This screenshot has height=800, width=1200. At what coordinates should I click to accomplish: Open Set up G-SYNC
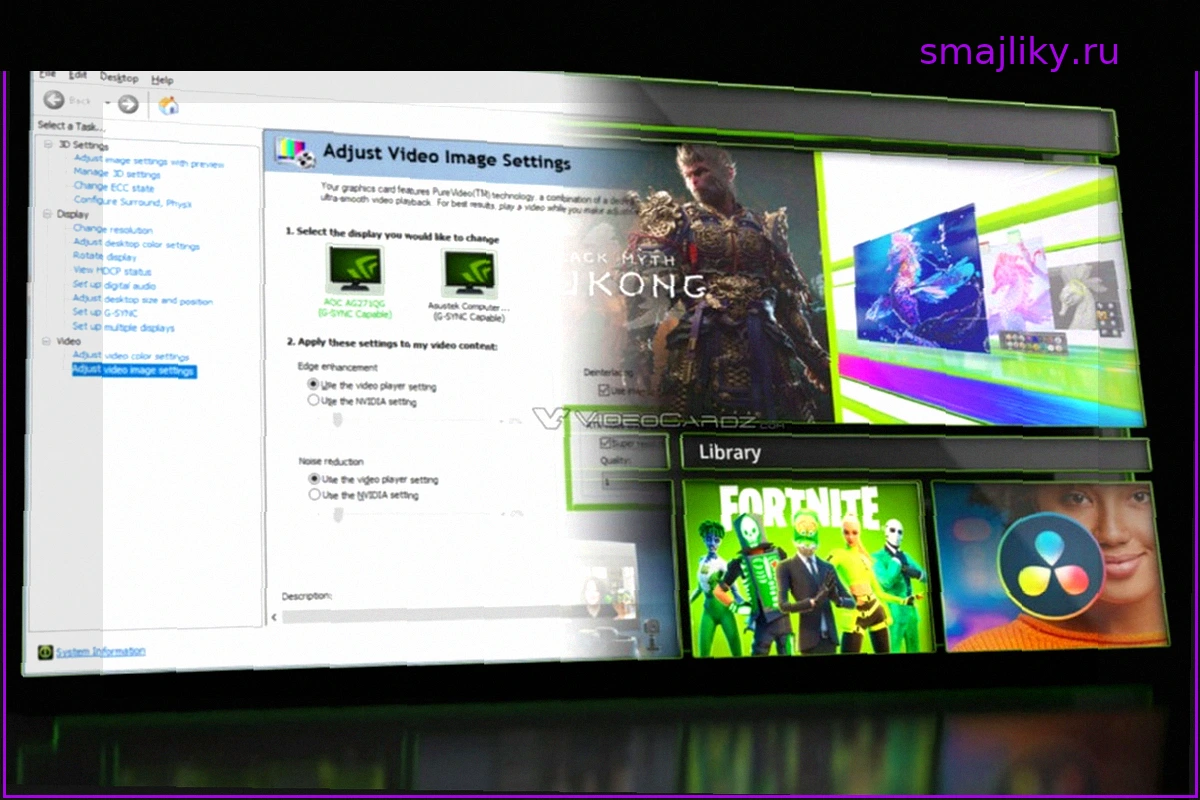[105, 313]
